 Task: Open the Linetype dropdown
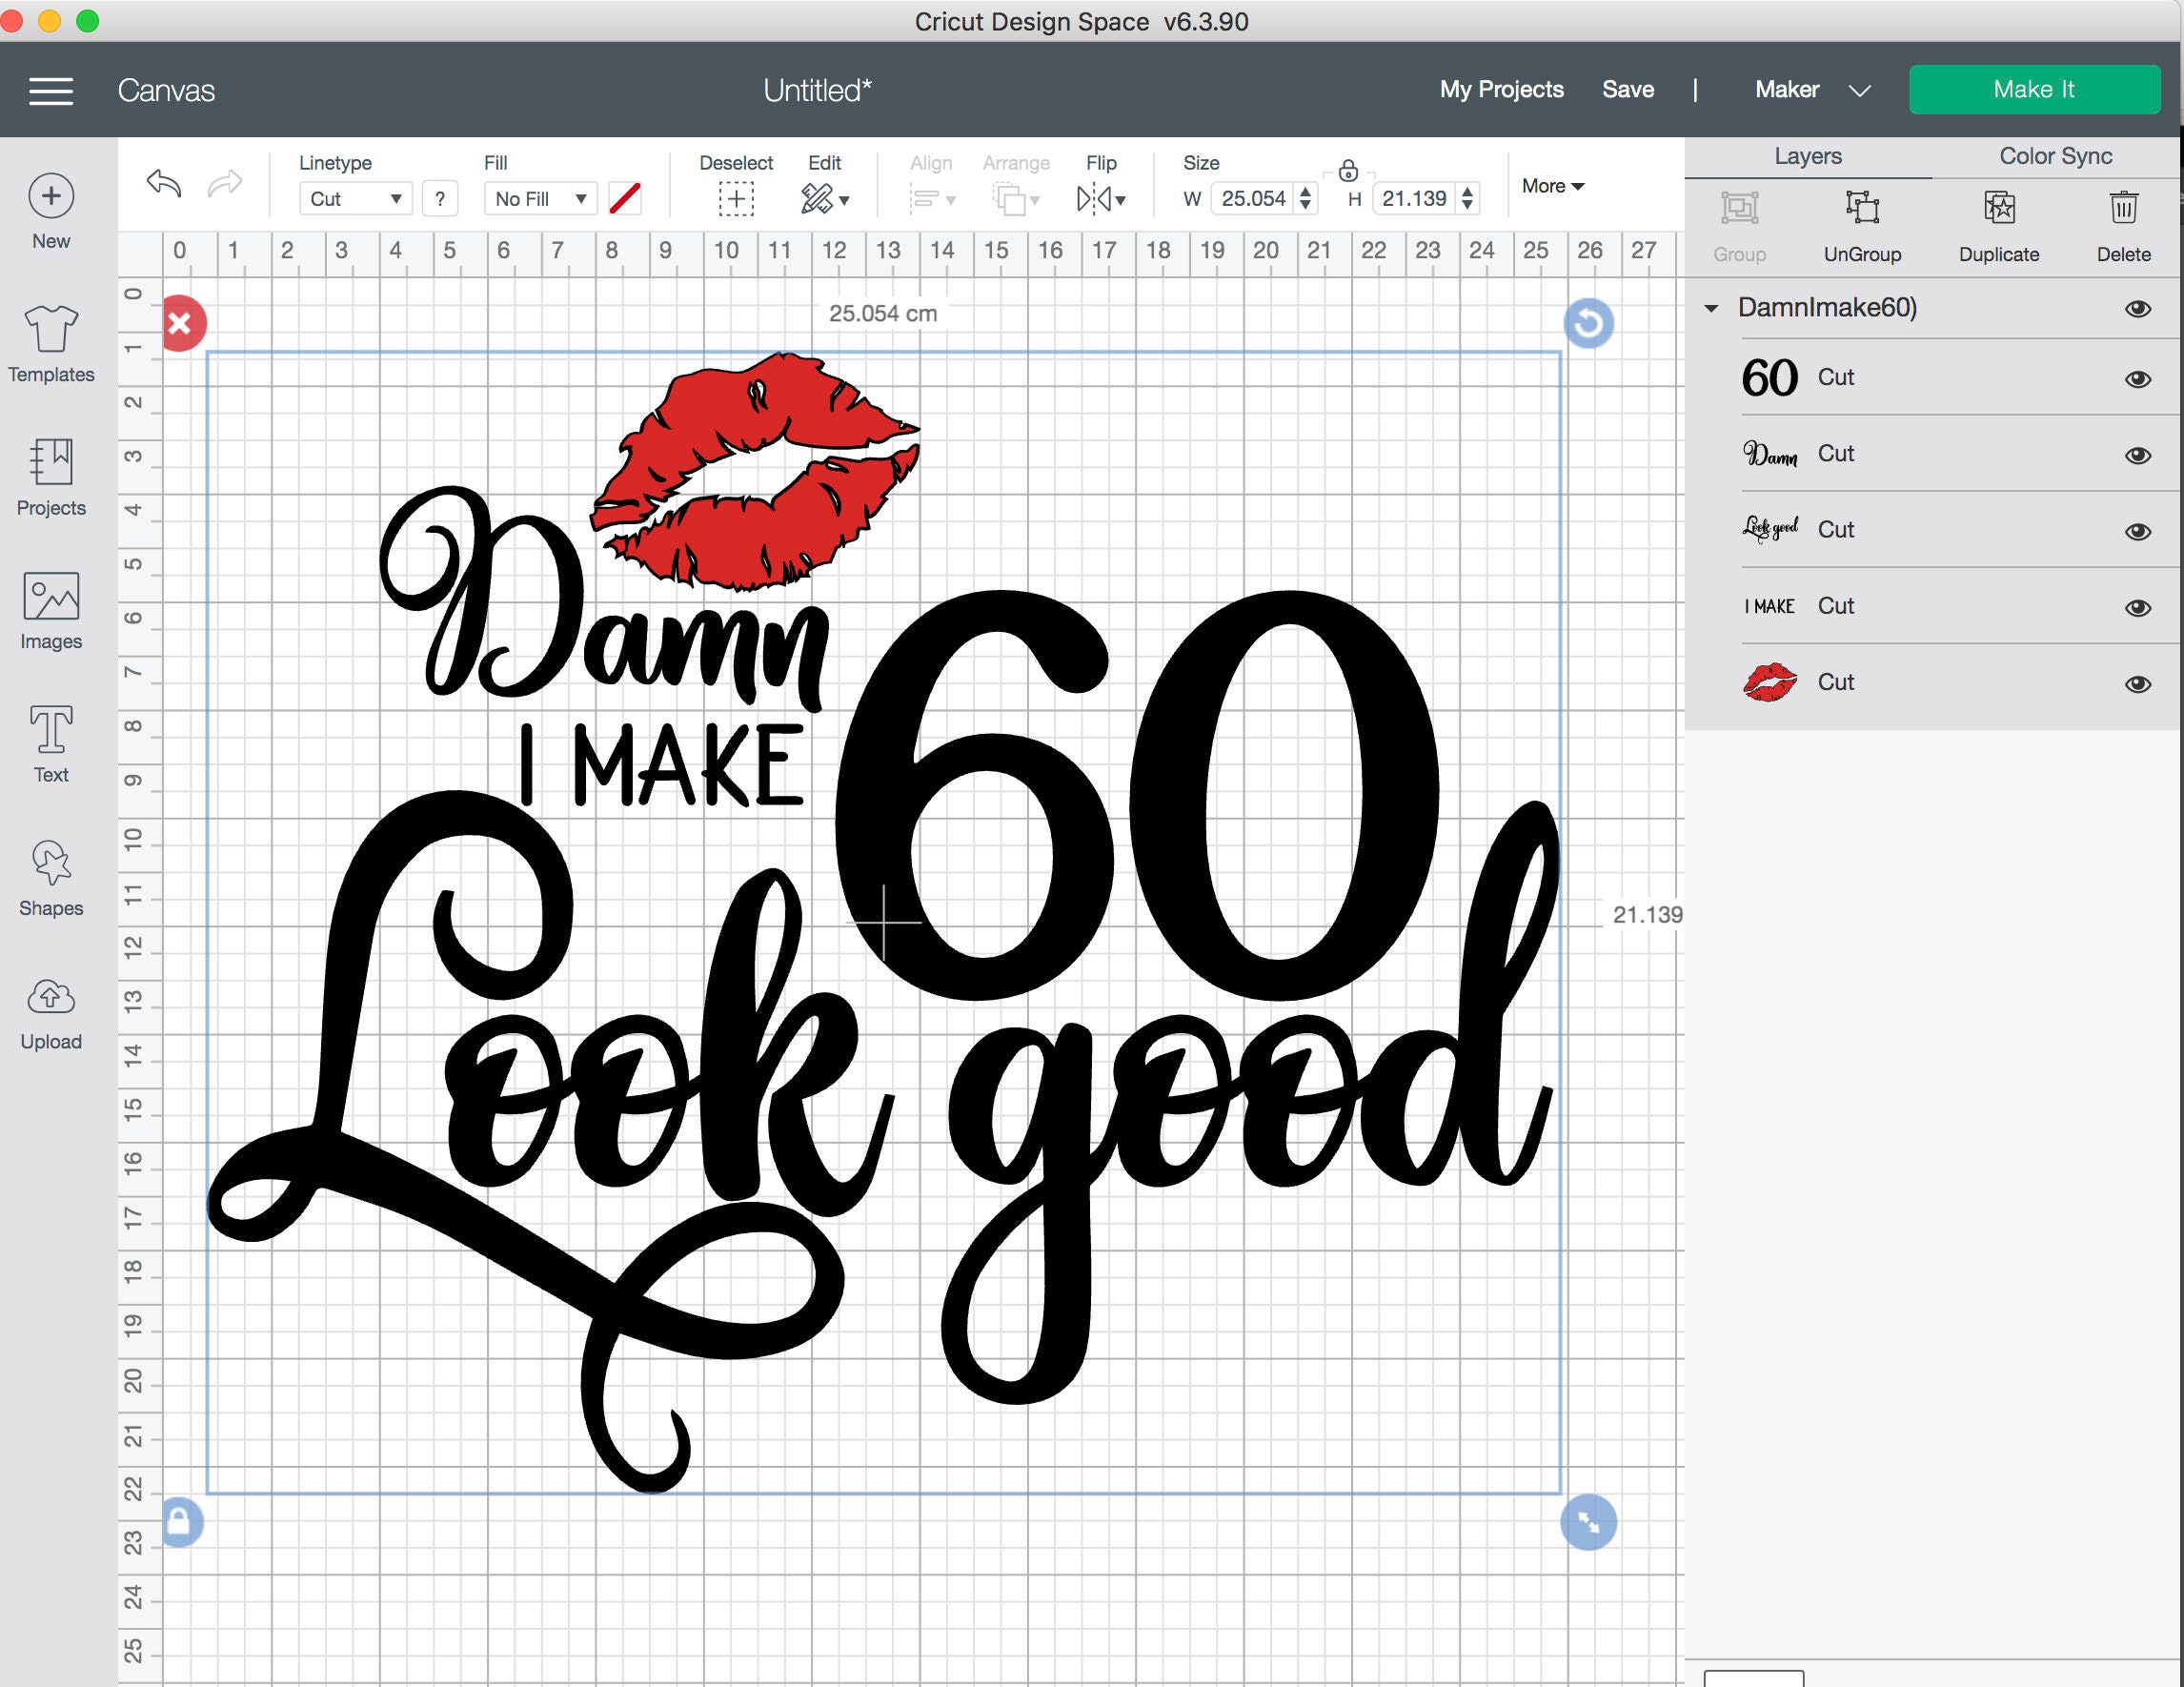coord(355,198)
